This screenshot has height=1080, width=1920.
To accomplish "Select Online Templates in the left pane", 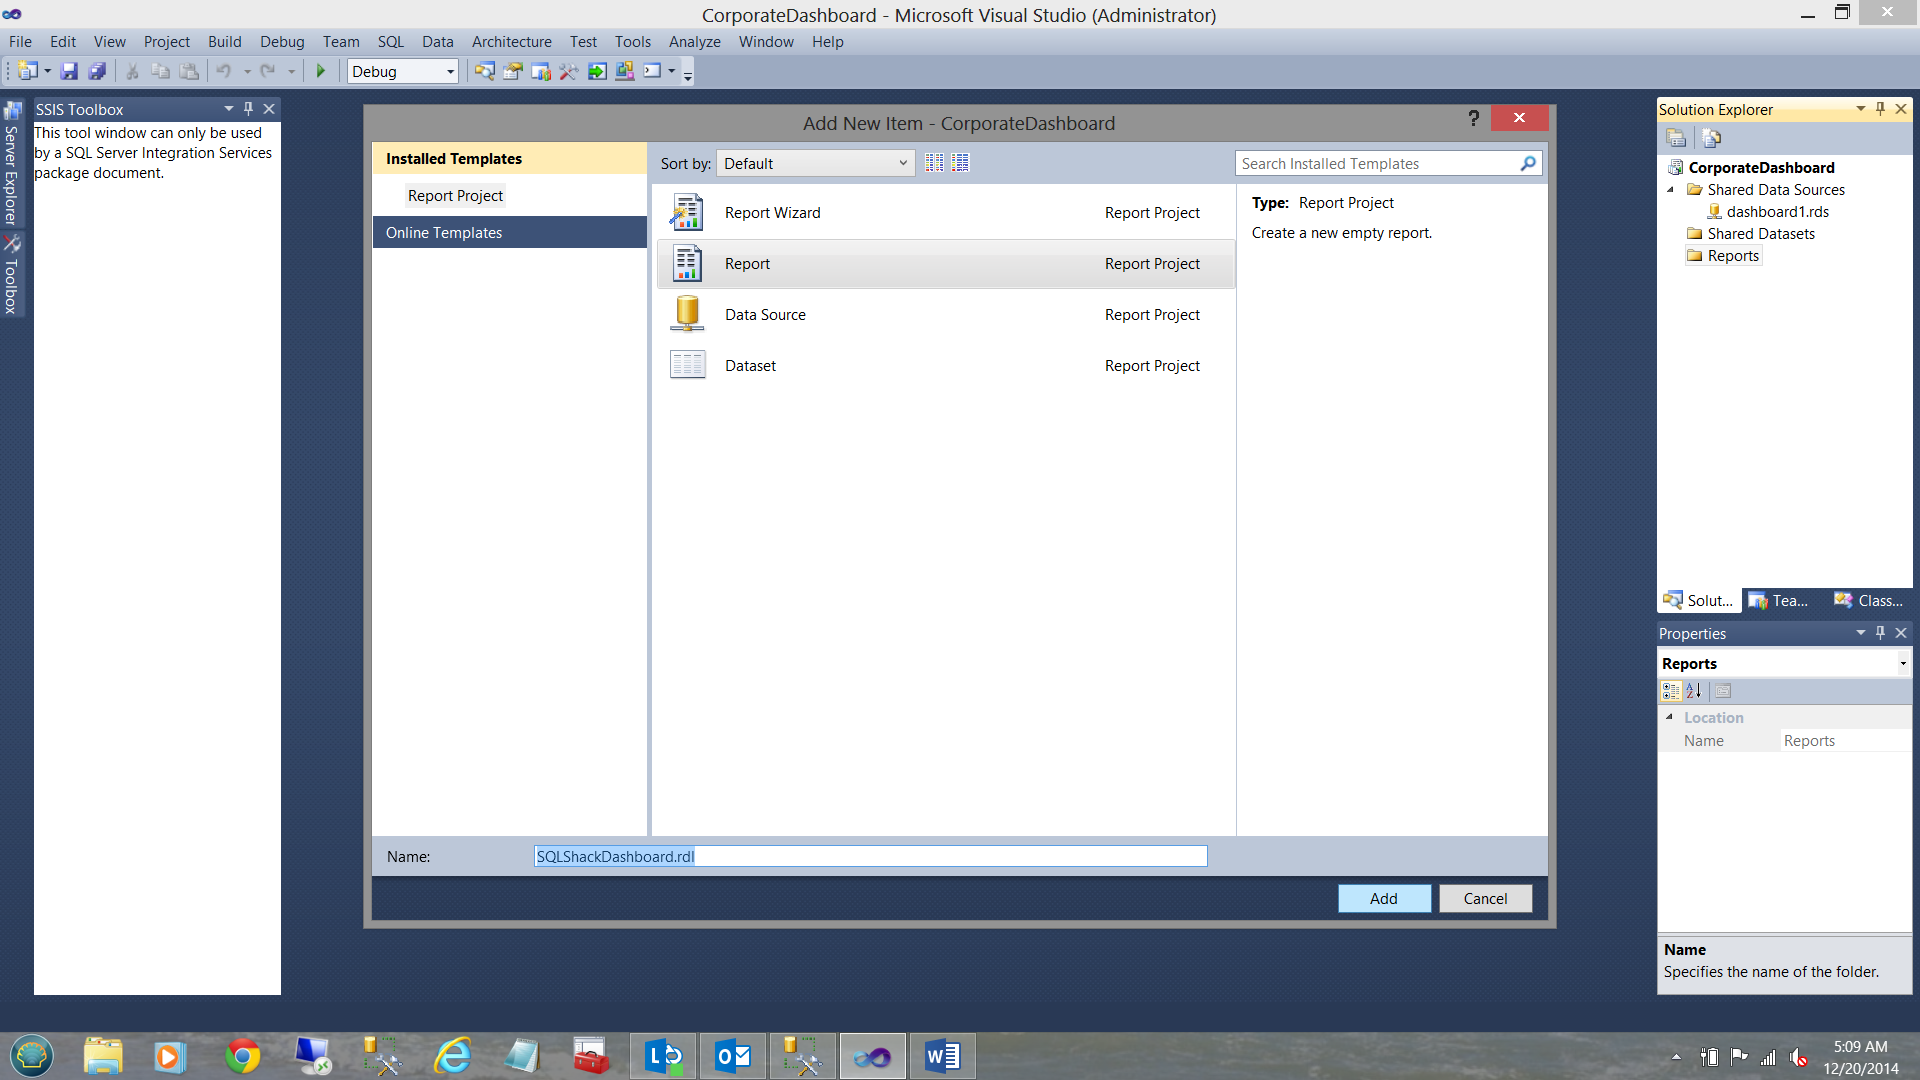I will (444, 232).
